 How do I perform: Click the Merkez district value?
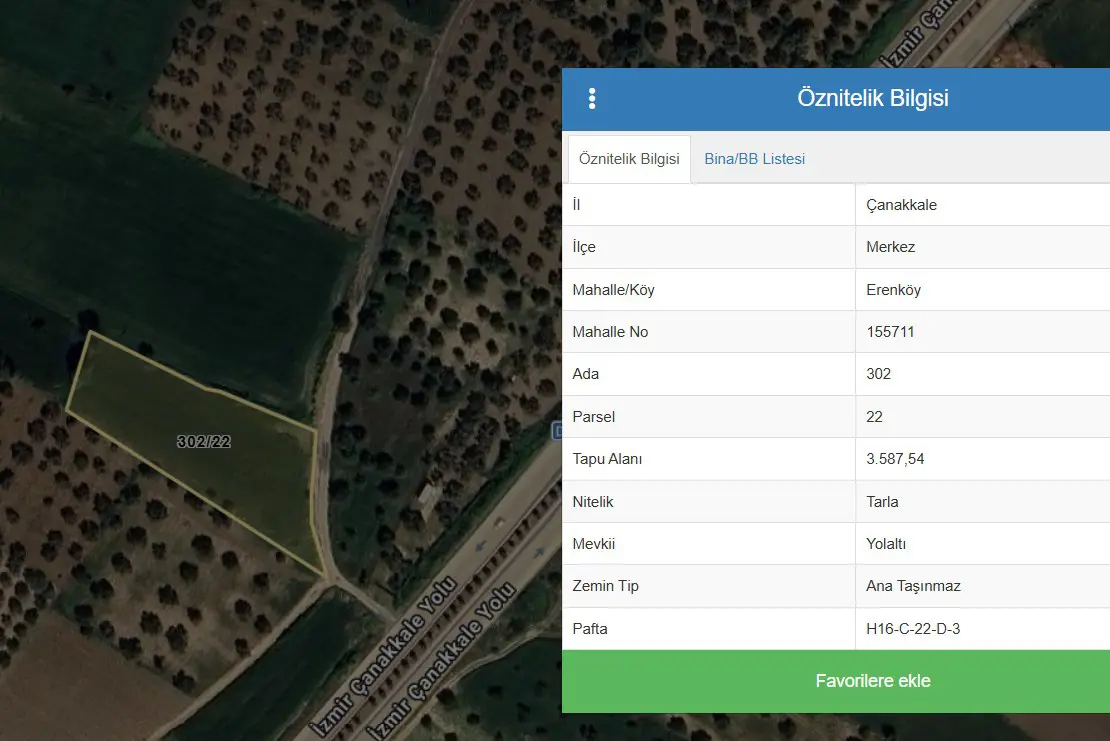pos(891,247)
